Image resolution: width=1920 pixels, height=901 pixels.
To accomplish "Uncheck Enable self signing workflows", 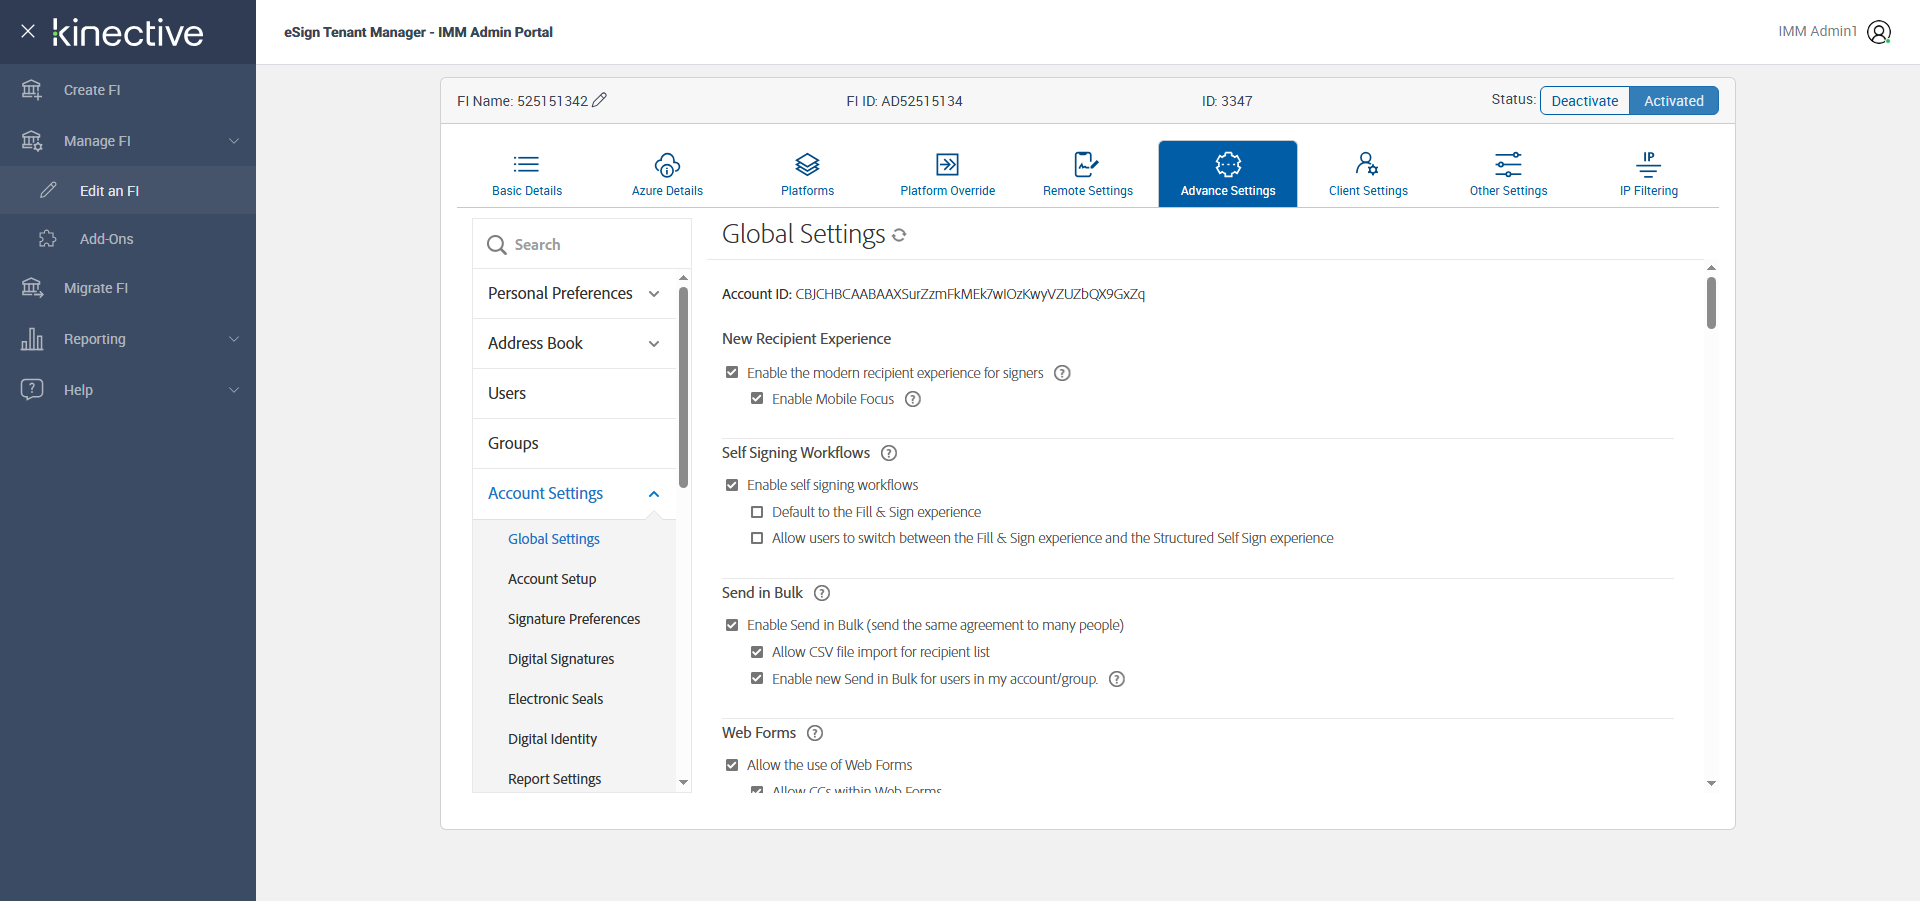I will (732, 485).
